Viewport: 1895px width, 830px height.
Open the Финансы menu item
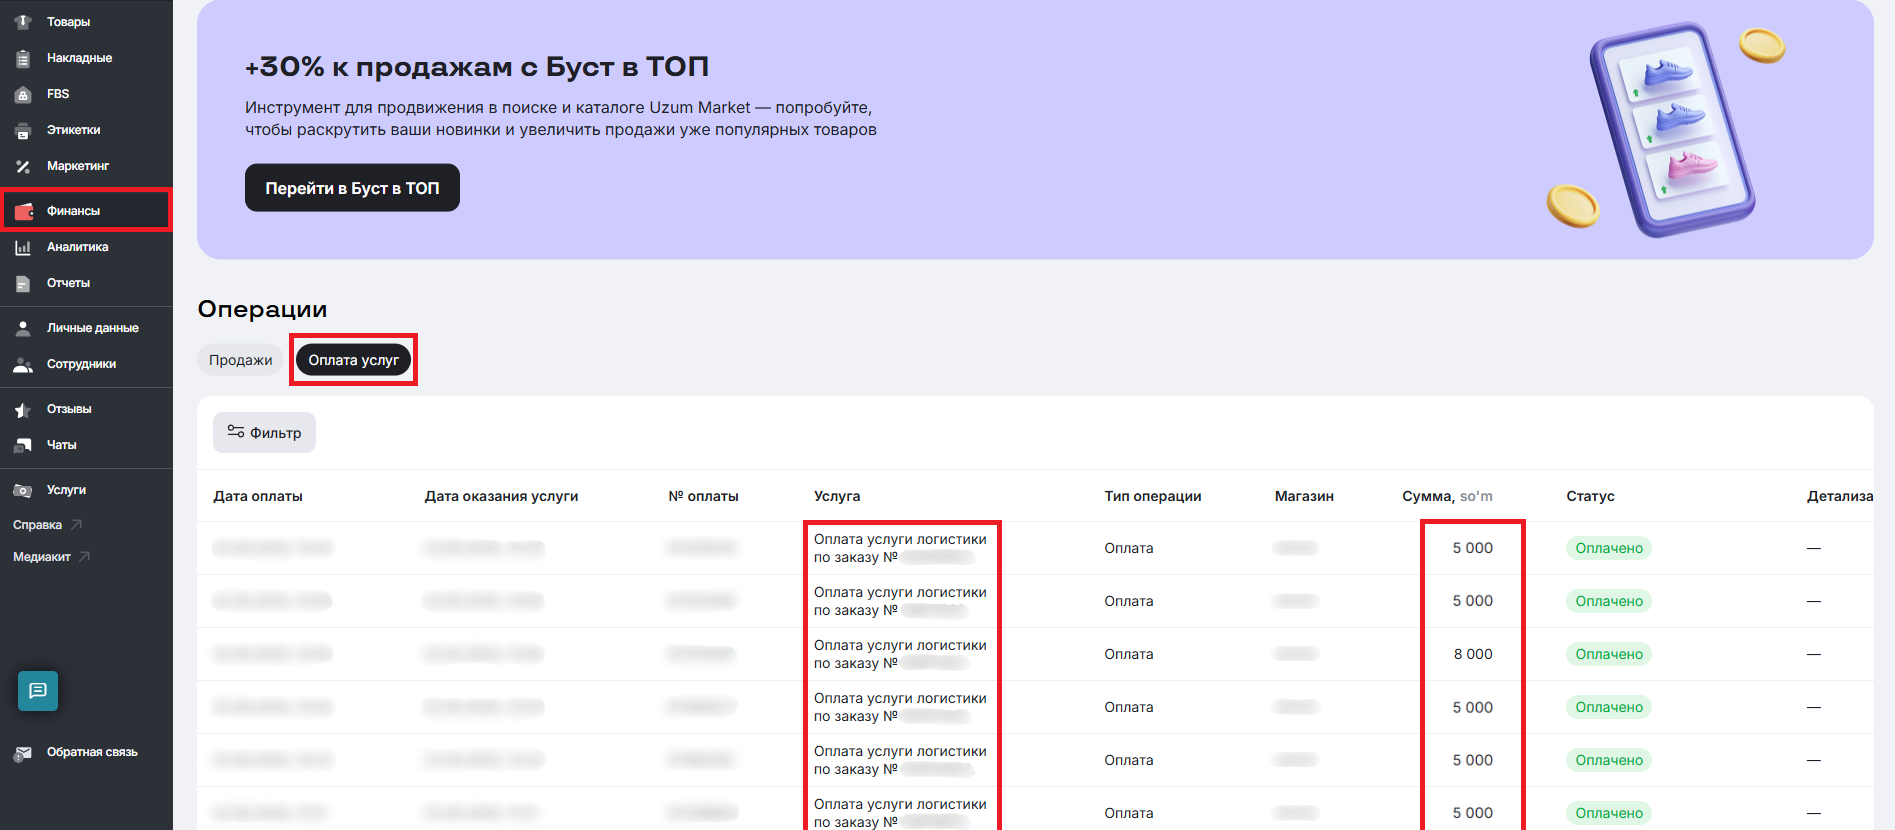(x=86, y=211)
